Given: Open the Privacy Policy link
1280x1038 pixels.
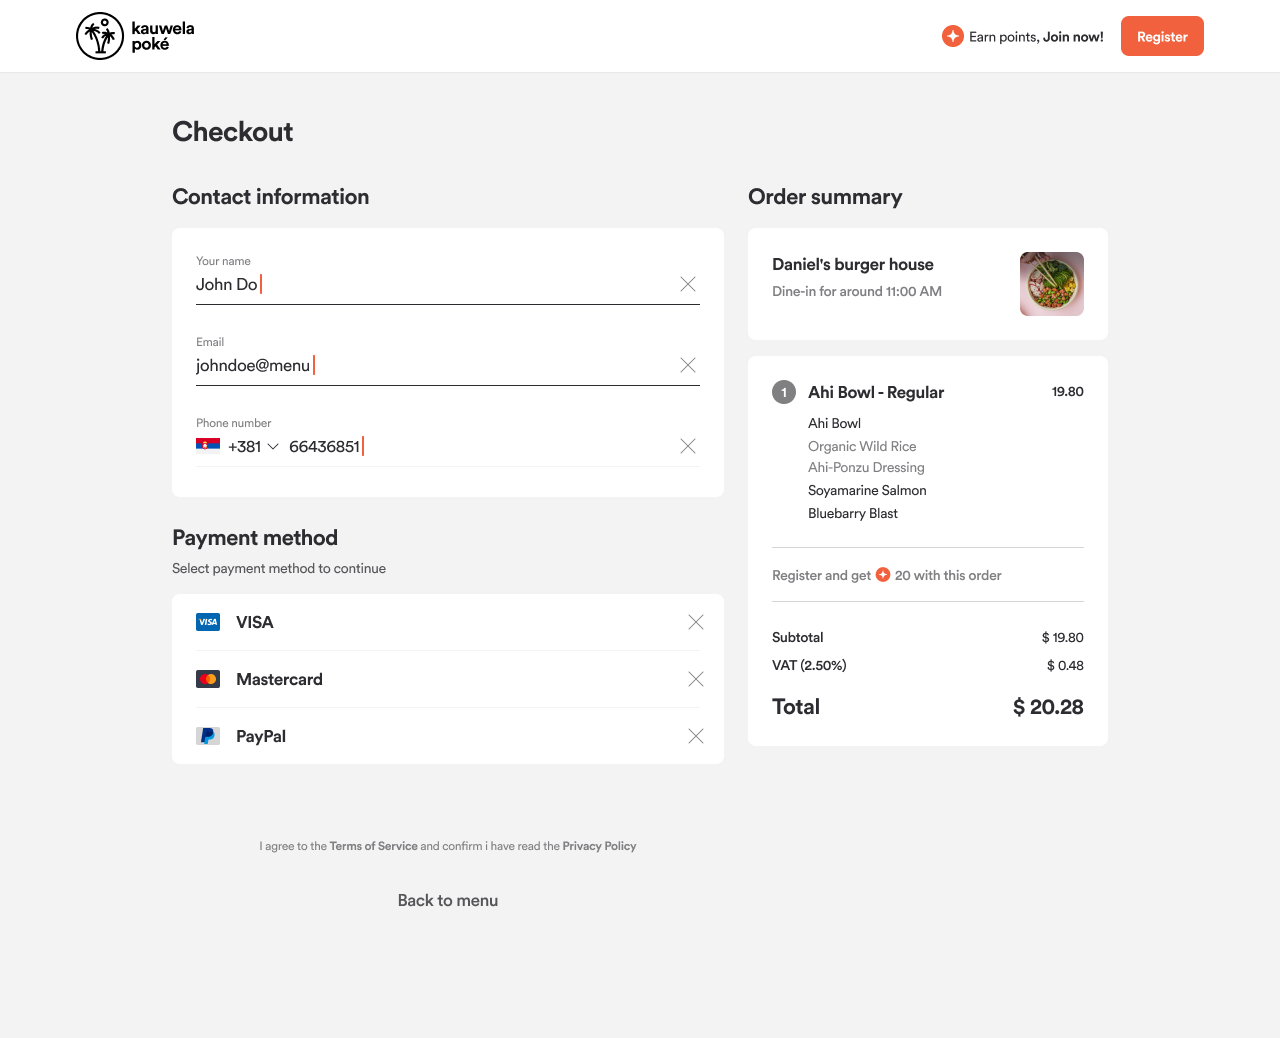Looking at the screenshot, I should pos(599,846).
